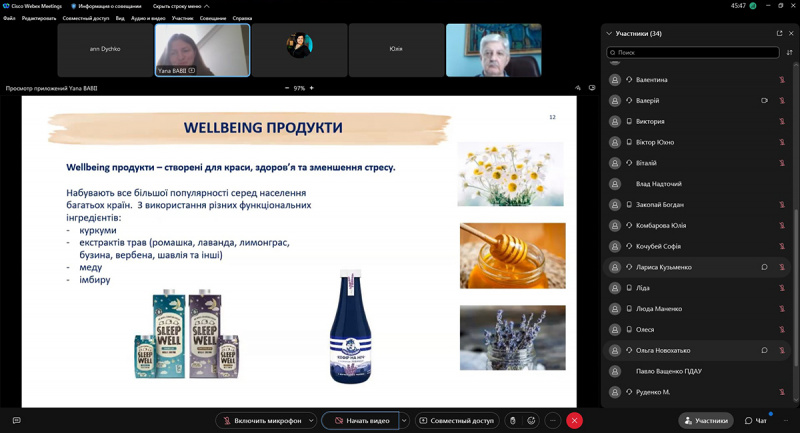Zoom in on the shared content with plus
800x433 pixels.
point(312,88)
